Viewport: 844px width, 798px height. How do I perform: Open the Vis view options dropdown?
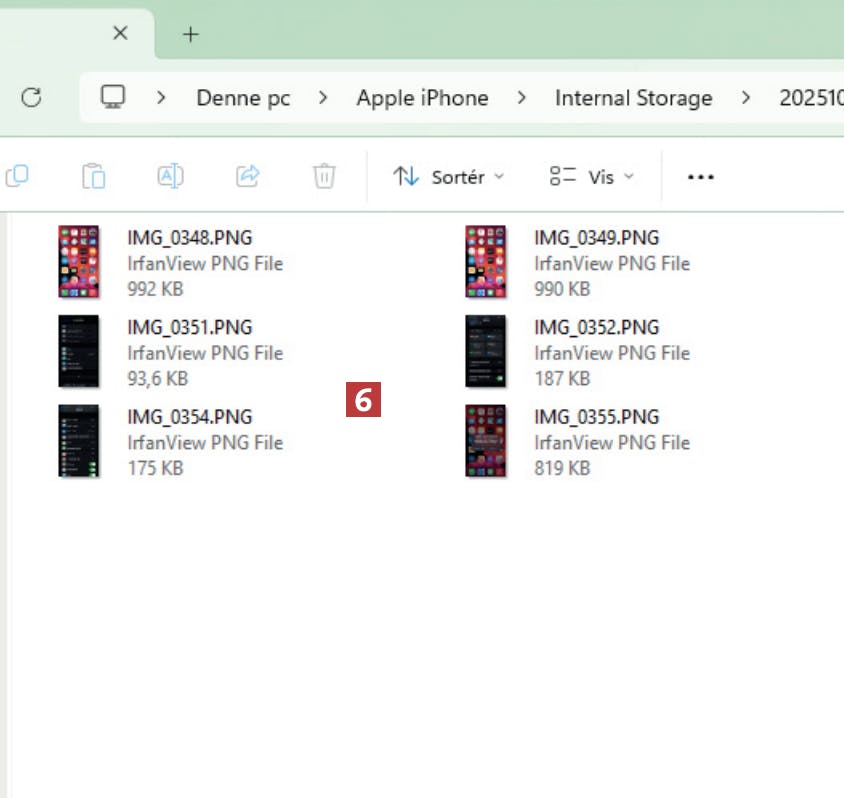pos(592,176)
